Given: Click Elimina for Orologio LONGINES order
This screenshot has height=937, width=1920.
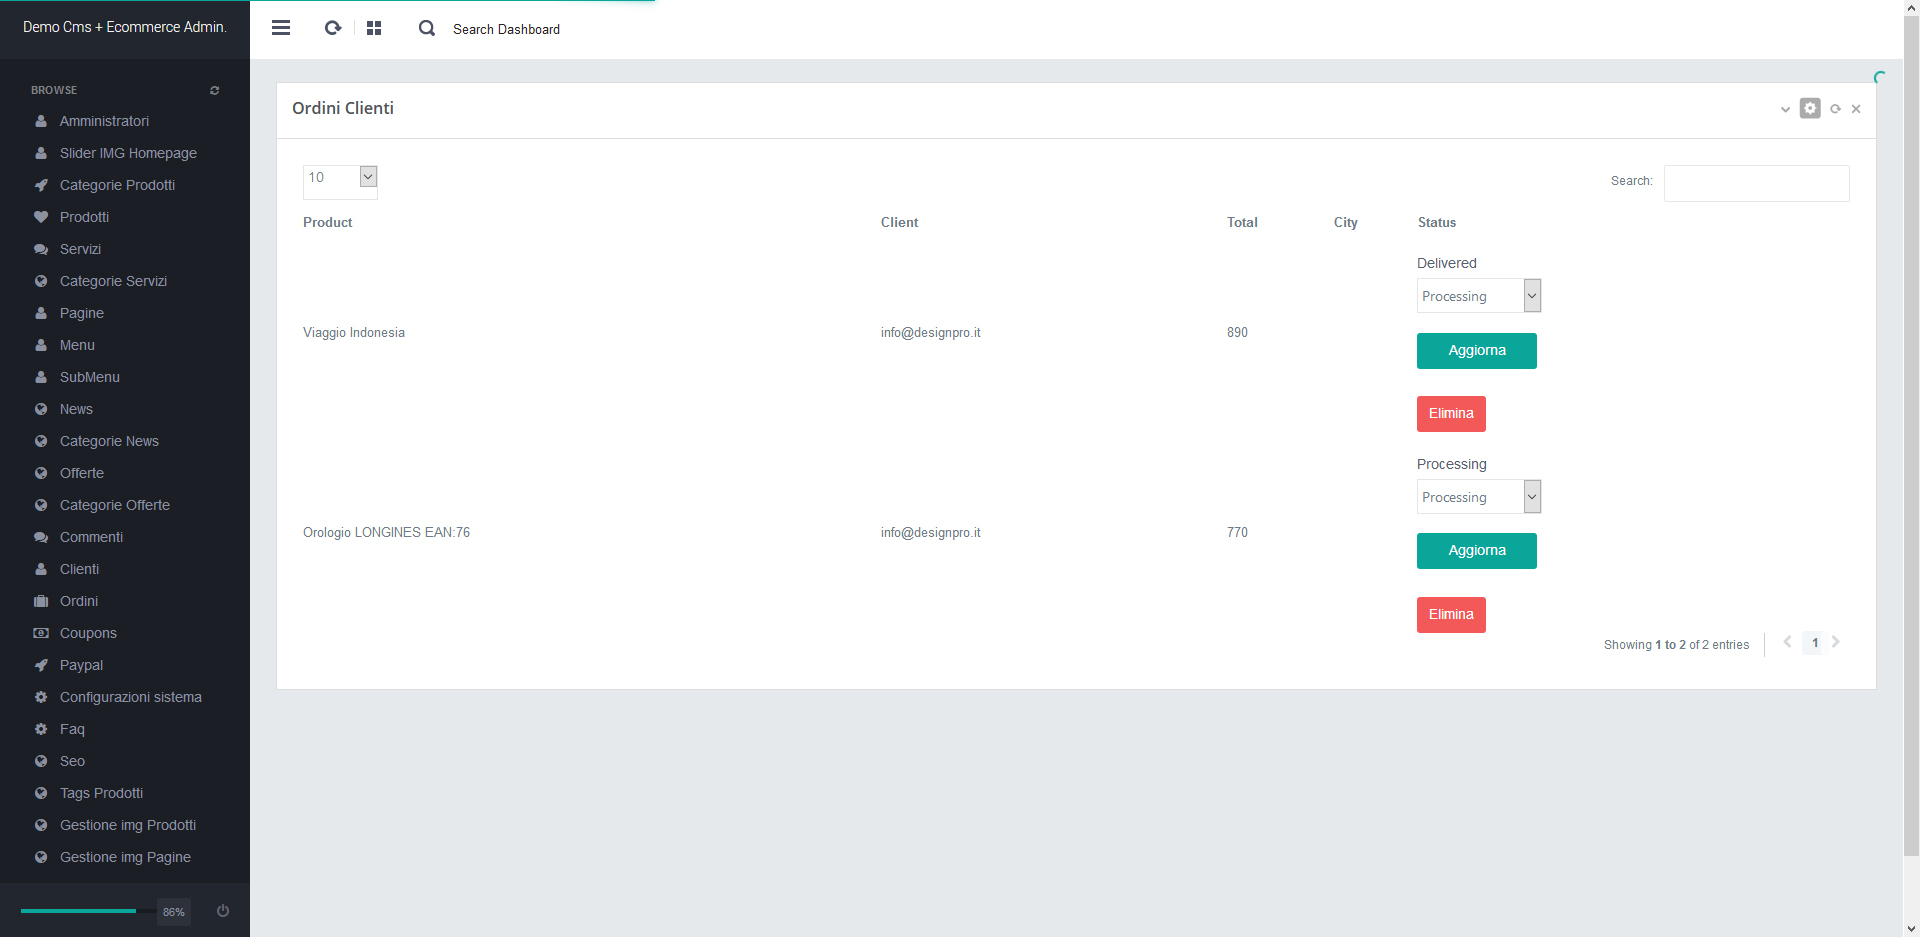Looking at the screenshot, I should pos(1451,615).
